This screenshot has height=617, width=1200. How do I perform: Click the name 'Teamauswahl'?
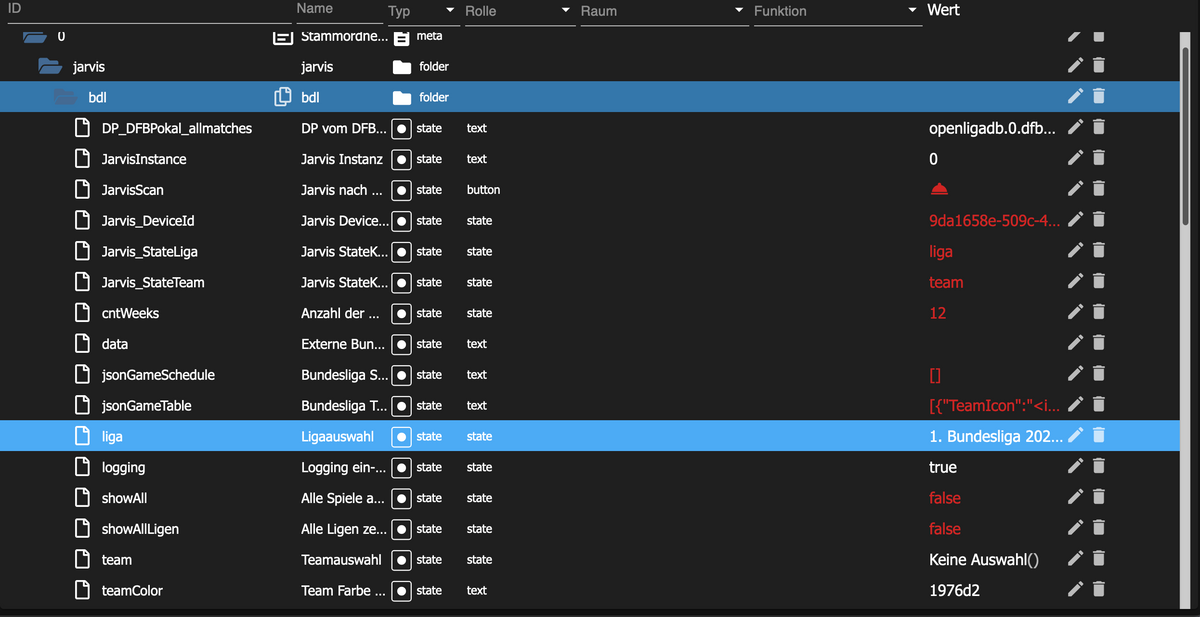pyautogui.click(x=341, y=560)
